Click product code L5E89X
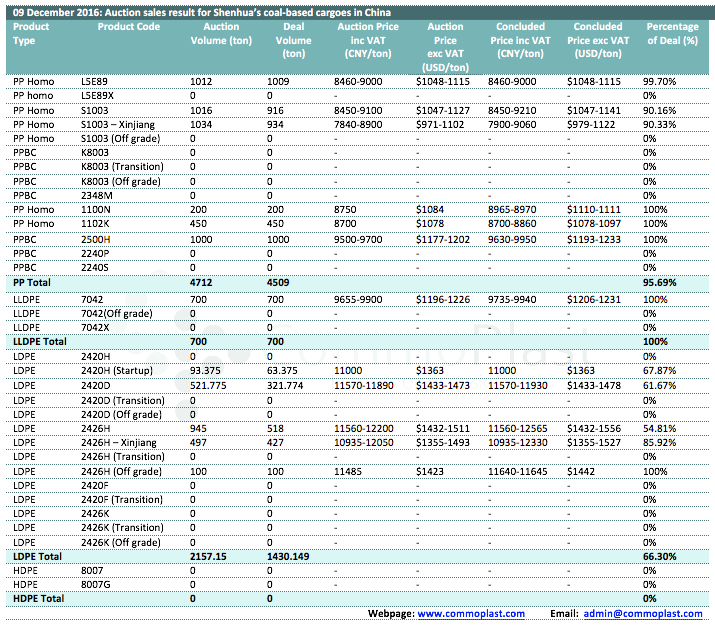 [x=98, y=94]
